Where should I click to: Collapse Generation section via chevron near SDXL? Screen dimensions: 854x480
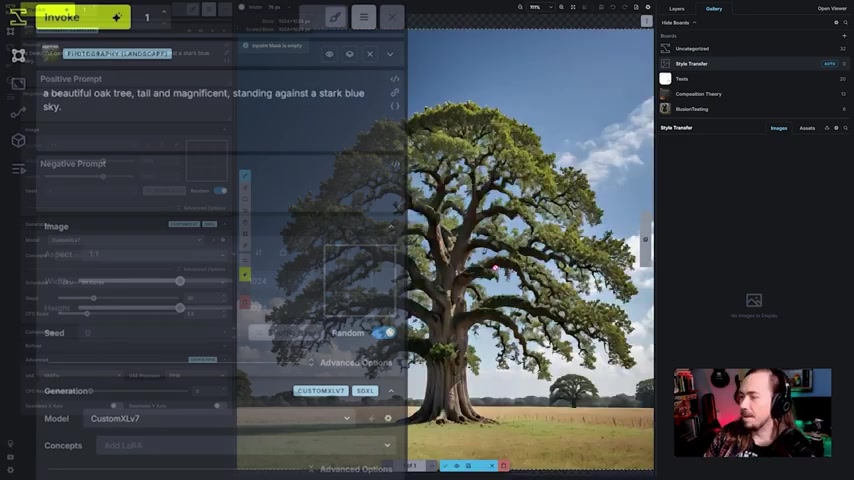pos(391,391)
